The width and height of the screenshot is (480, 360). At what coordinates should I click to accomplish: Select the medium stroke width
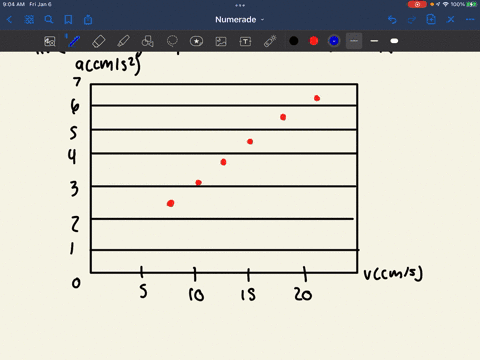tap(374, 41)
